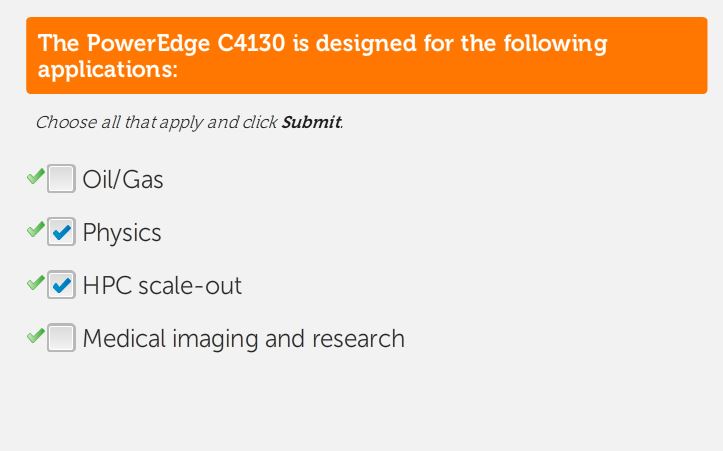Click the green checkmark beside Physics
Viewport: 723px width, 451px height.
35,230
